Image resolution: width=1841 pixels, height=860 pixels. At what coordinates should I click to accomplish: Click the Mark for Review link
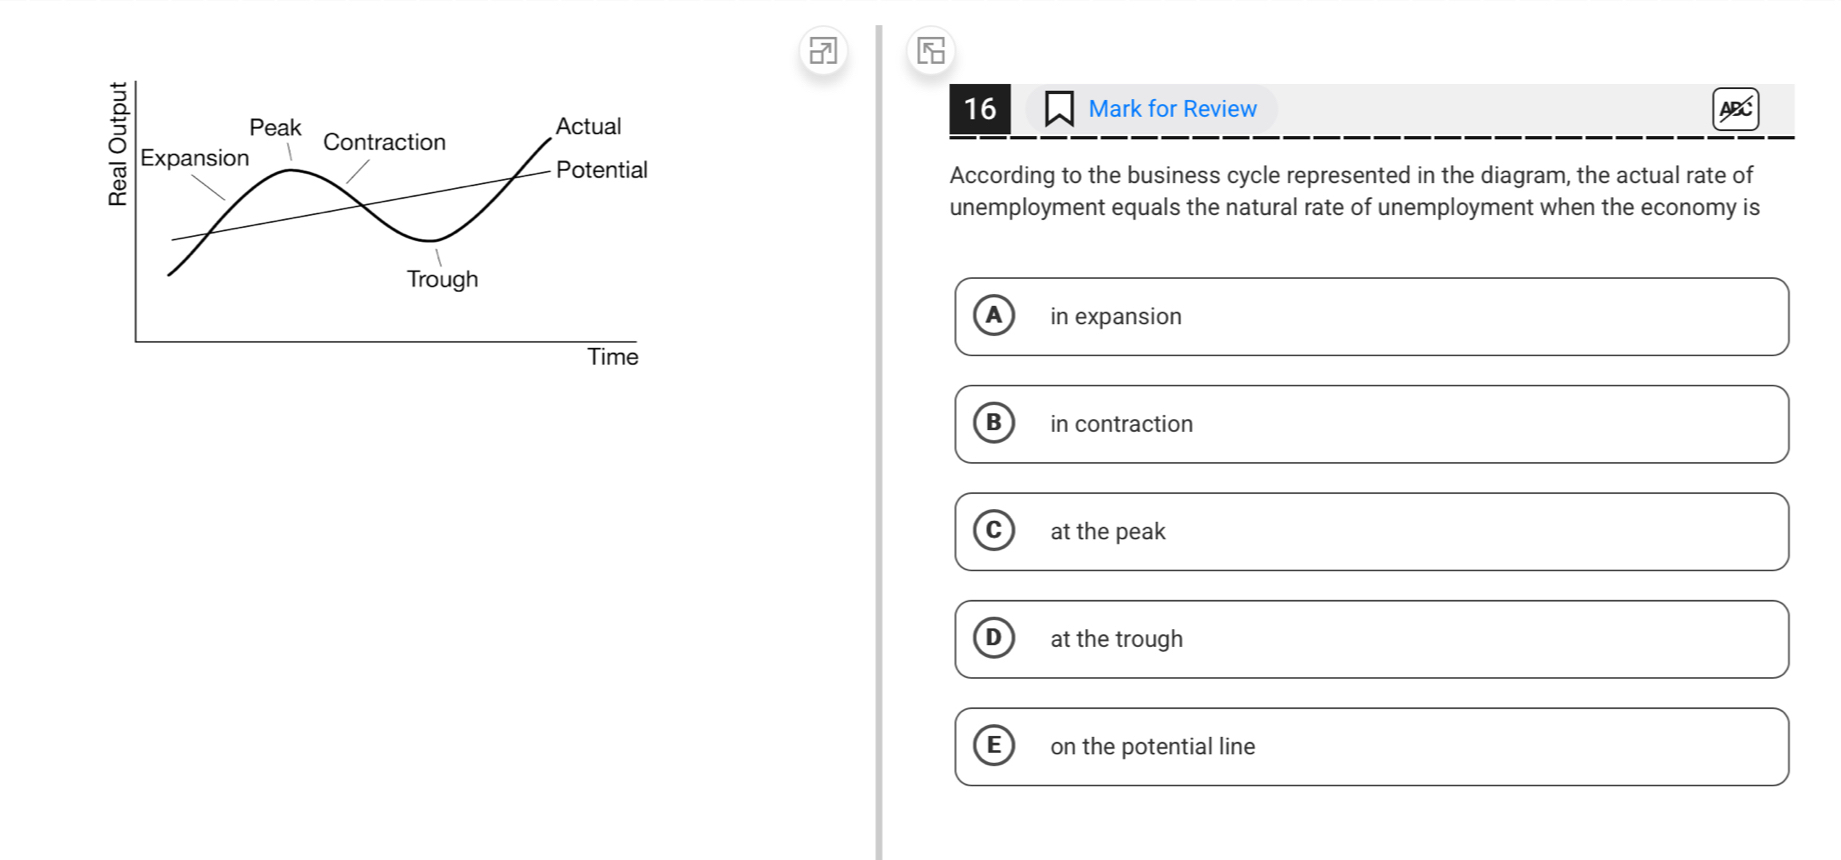pos(1172,109)
